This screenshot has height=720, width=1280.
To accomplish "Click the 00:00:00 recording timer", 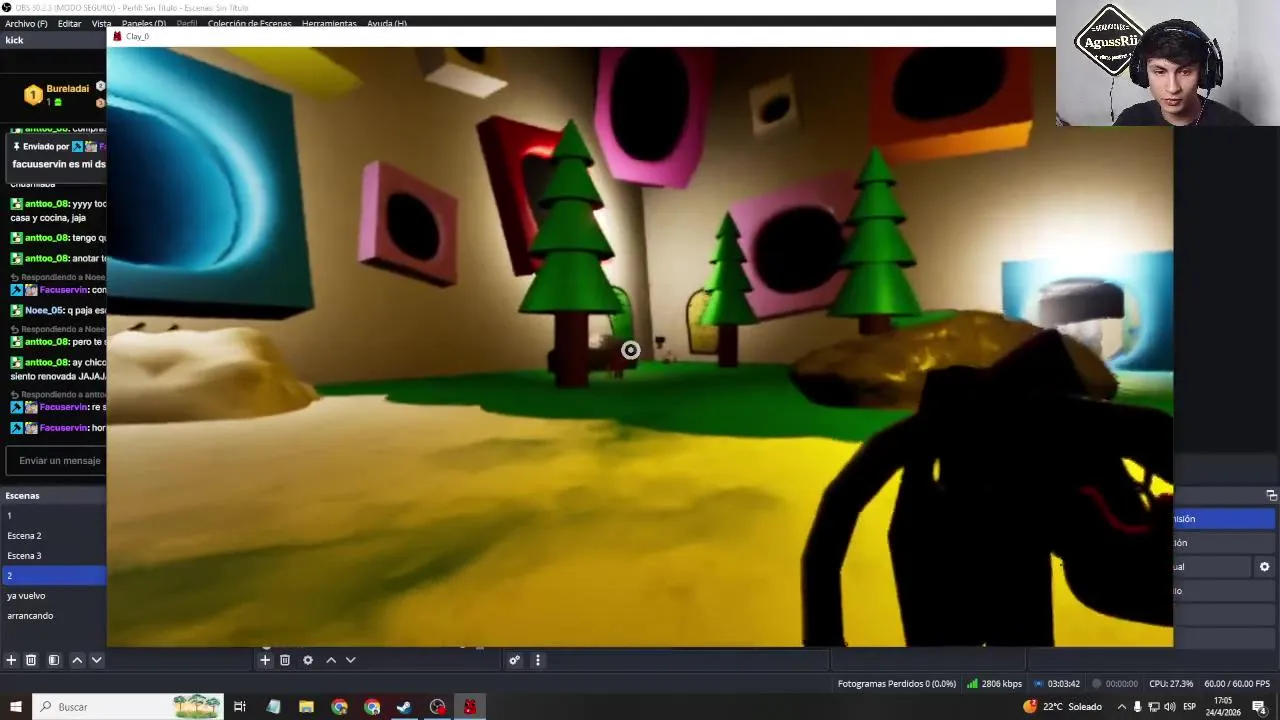I will [x=1115, y=684].
